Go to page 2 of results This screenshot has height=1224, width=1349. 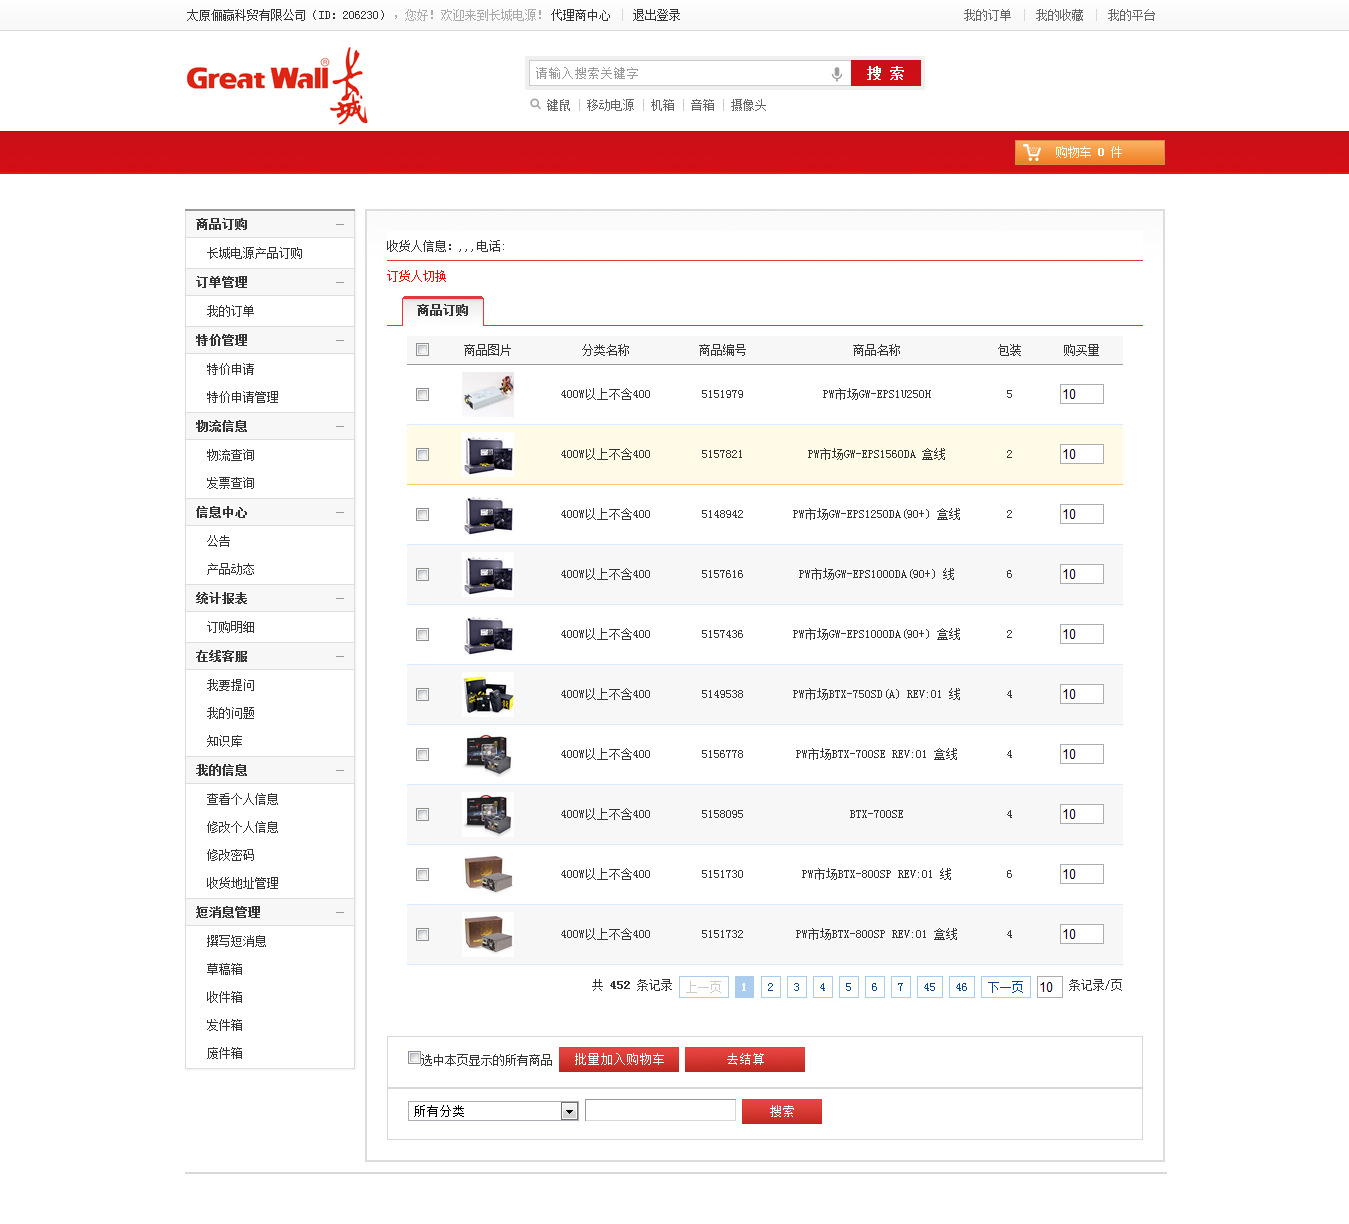click(770, 987)
